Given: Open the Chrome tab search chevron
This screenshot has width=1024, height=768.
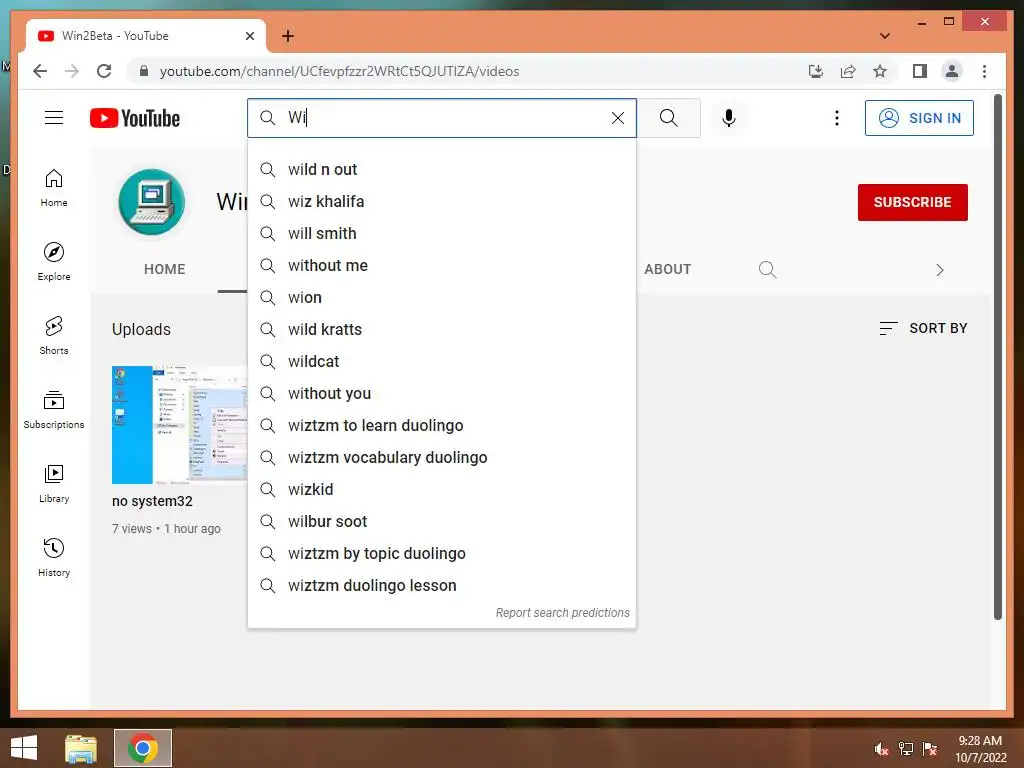Looking at the screenshot, I should tap(885, 36).
